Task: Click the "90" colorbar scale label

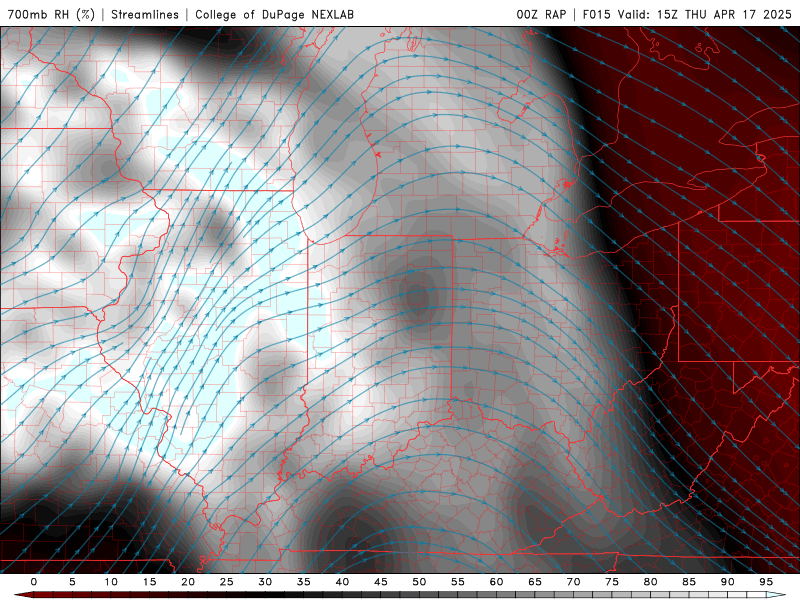Action: tap(728, 582)
